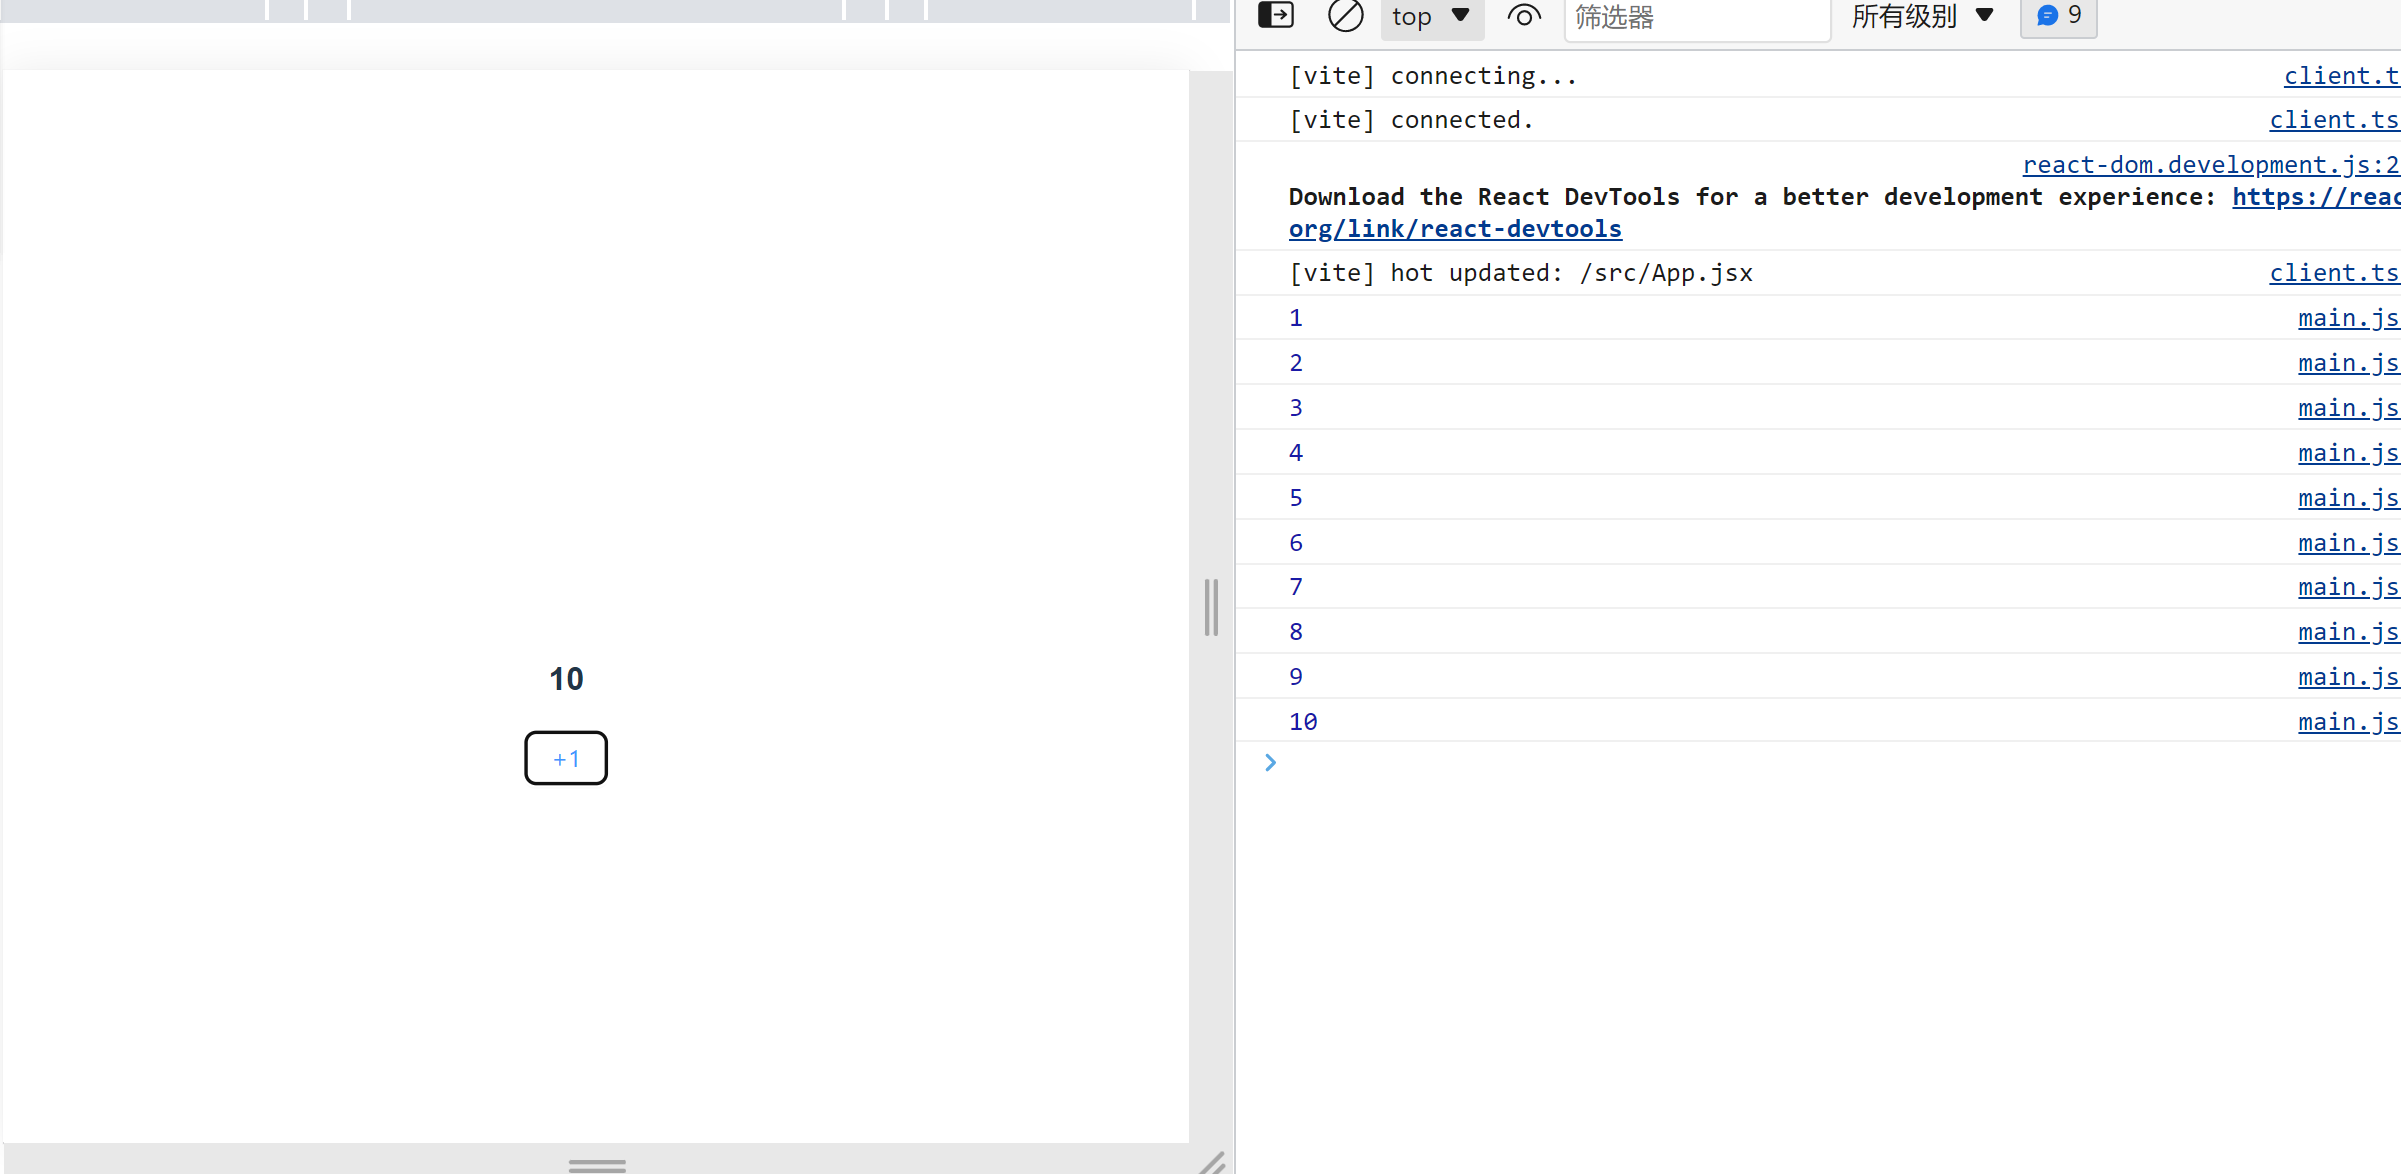Open client.ts link for hot updated
This screenshot has height=1174, width=2401.
2335,273
